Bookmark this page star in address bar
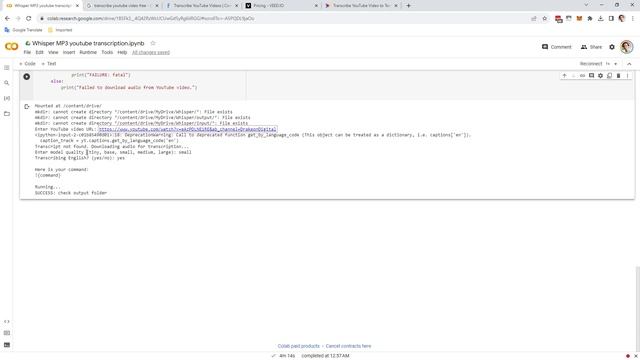Viewport: 640px width, 360px height. click(x=544, y=18)
